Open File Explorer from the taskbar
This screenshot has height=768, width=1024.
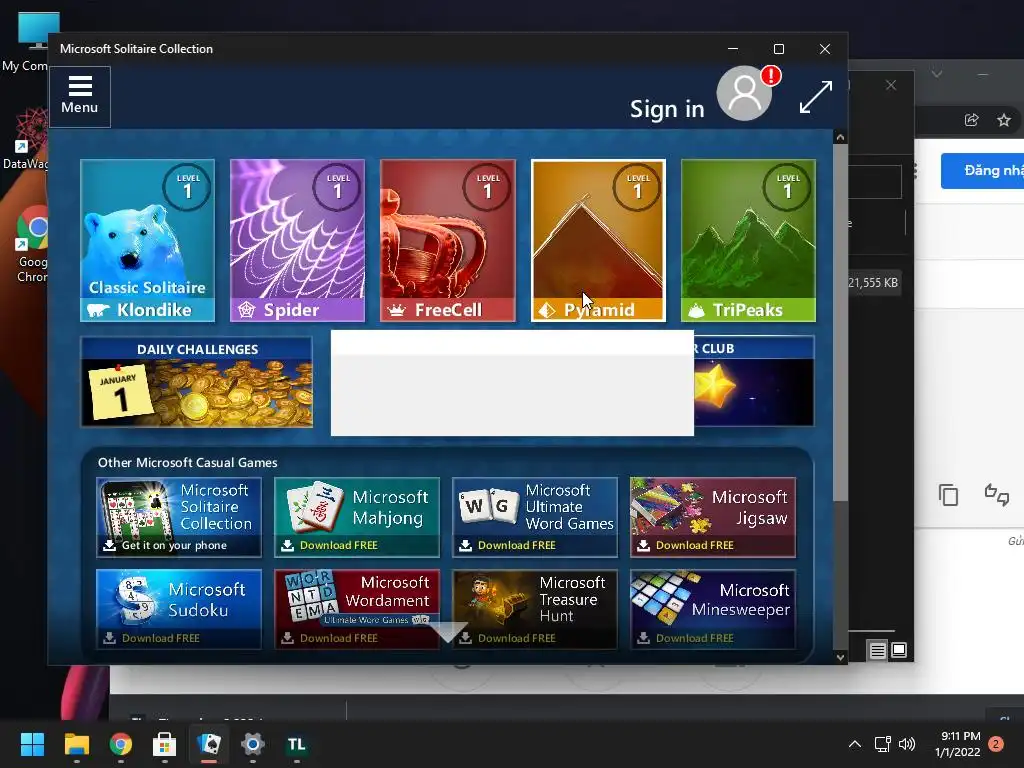(x=76, y=744)
